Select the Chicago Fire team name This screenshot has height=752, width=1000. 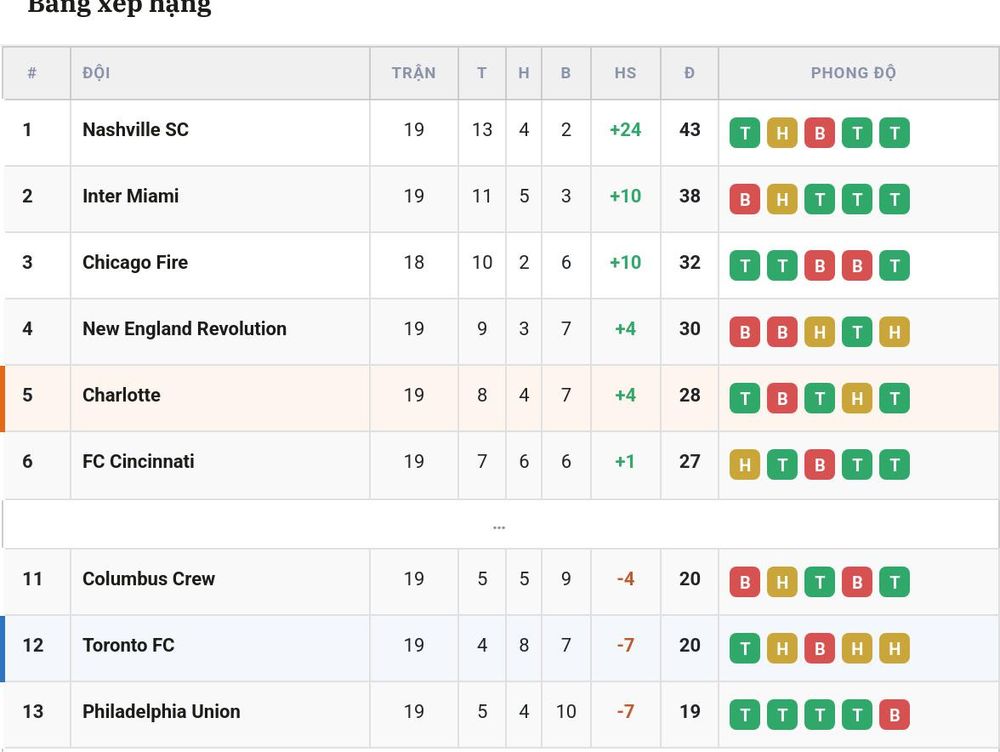click(135, 262)
